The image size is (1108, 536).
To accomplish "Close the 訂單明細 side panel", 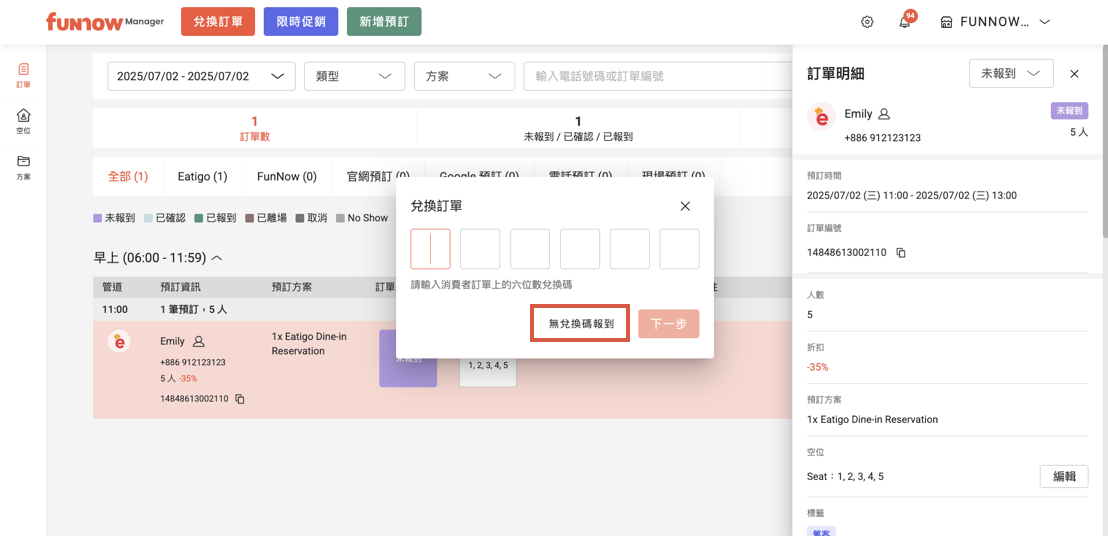I will point(1074,74).
